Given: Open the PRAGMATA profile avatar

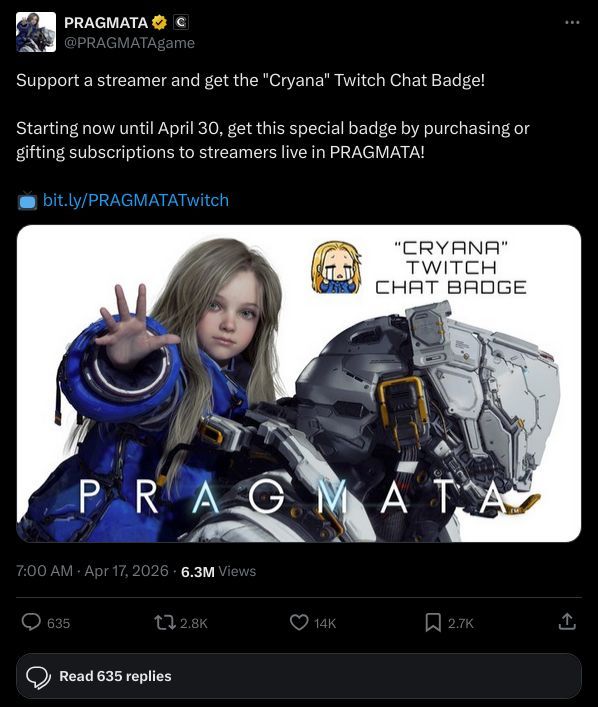Looking at the screenshot, I should 36,32.
